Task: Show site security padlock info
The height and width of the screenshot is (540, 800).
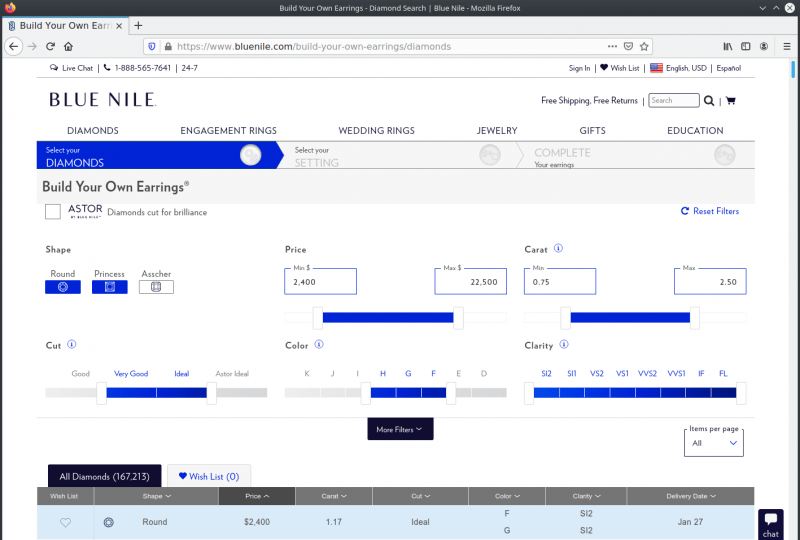Action: 168,46
